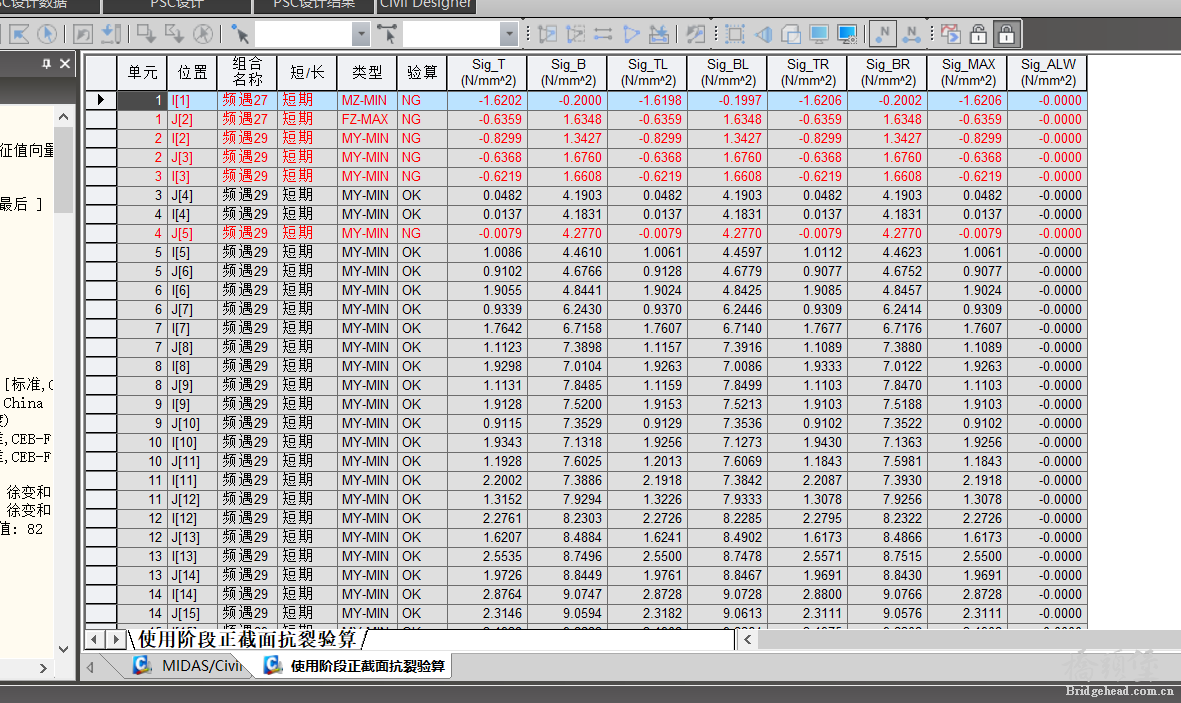
Task: Click the 频遇27 cell in row I[1]
Action: coord(247,100)
